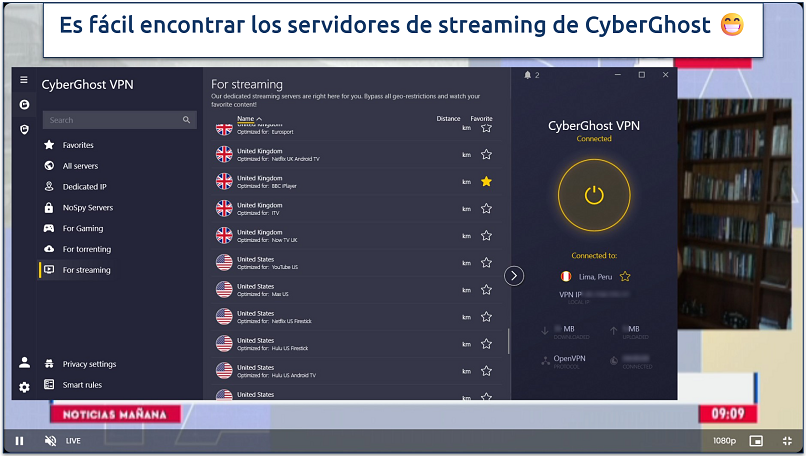
Task: Open All servers list
Action: click(80, 166)
